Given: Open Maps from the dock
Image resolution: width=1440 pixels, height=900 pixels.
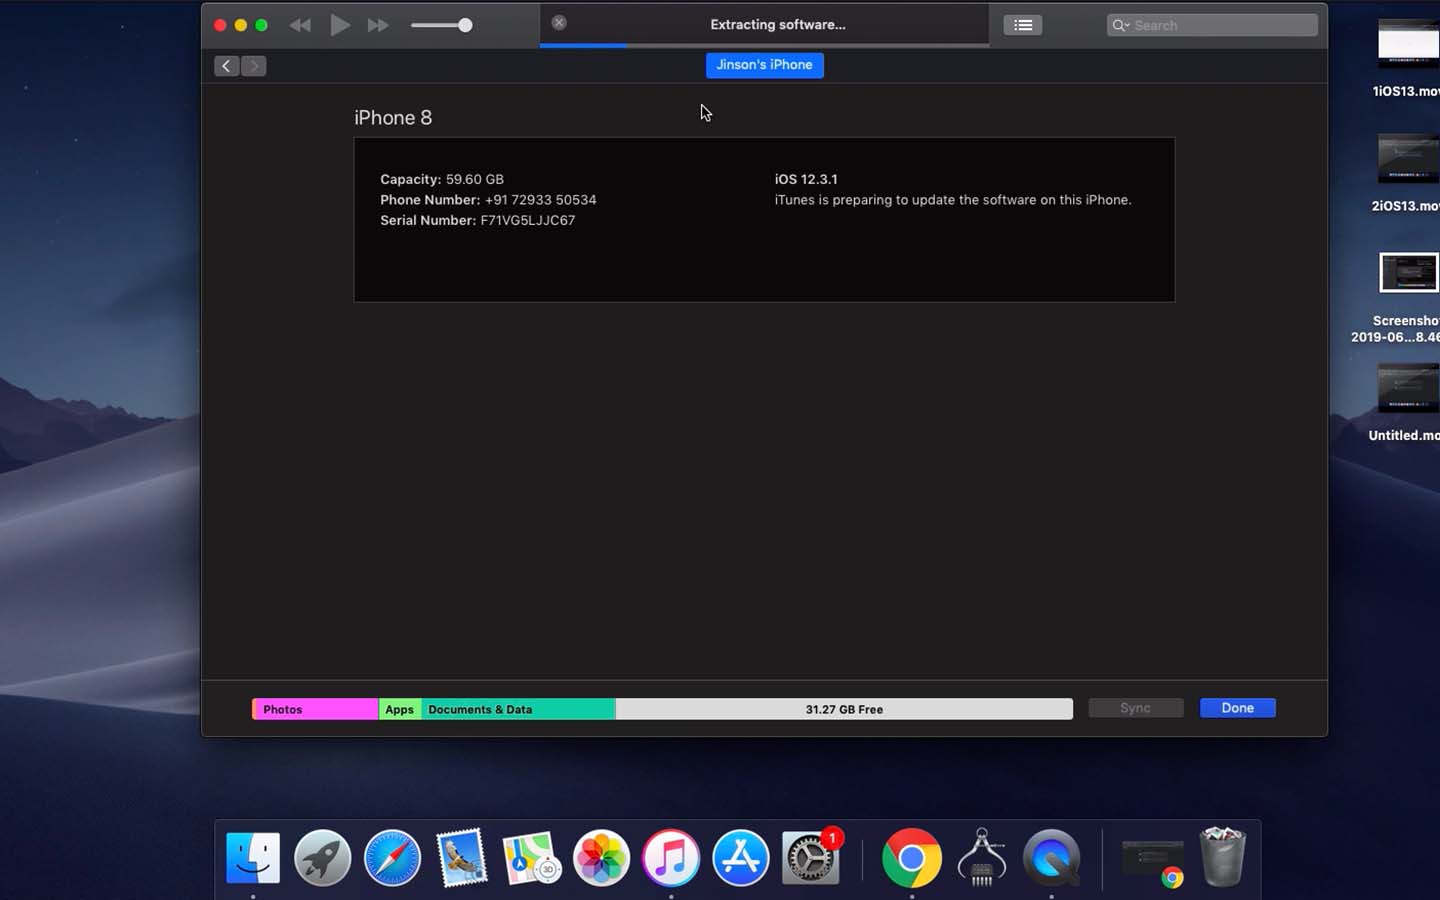Looking at the screenshot, I should click(531, 858).
